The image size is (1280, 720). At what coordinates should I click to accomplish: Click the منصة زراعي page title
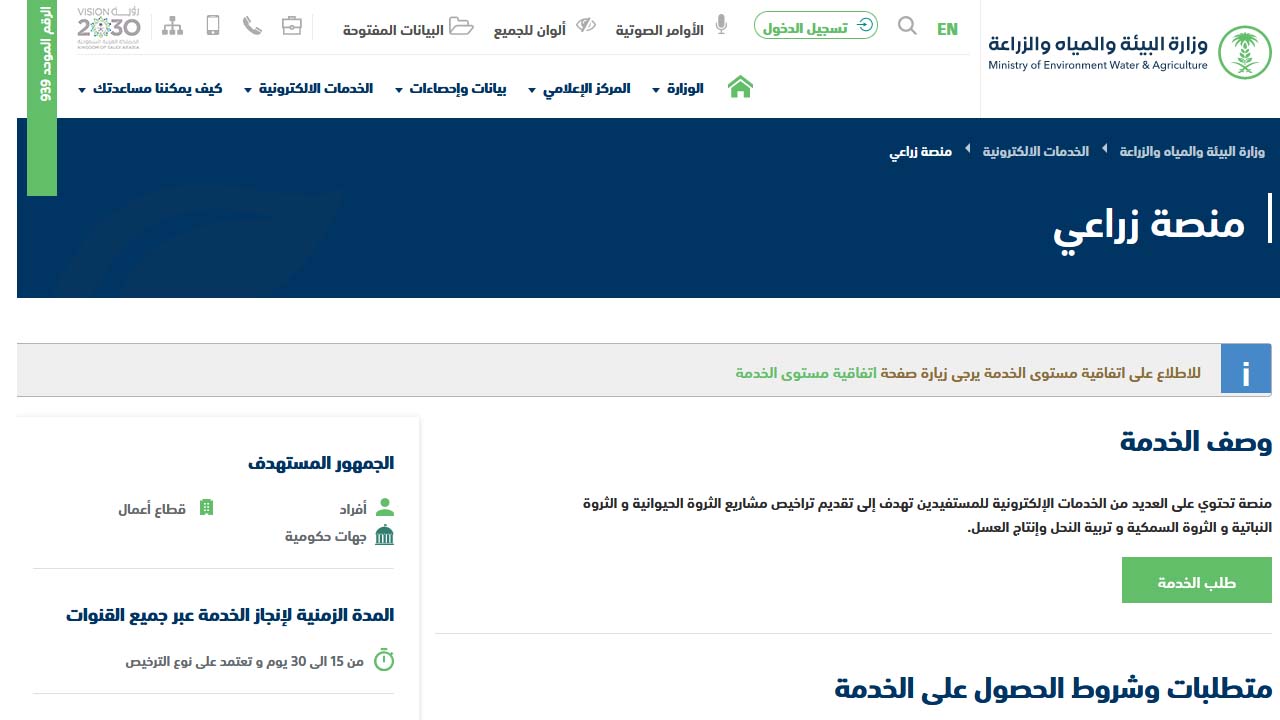[1149, 226]
